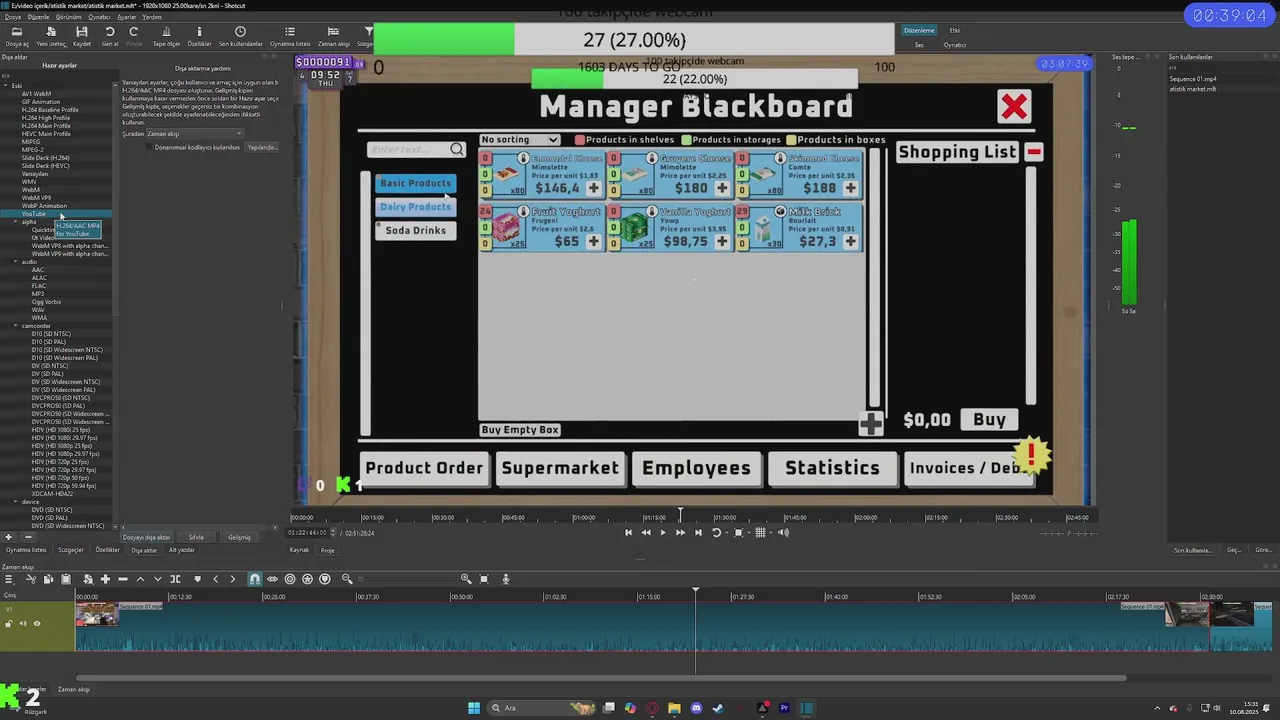Open the Ayarlar menu
Viewport: 1280px width, 720px height.
(127, 17)
